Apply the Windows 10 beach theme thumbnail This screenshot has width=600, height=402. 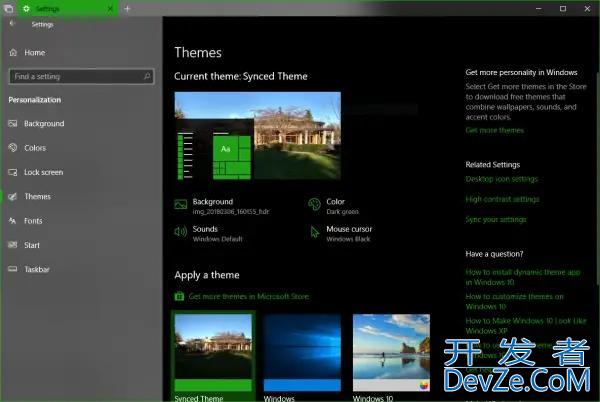coord(391,352)
